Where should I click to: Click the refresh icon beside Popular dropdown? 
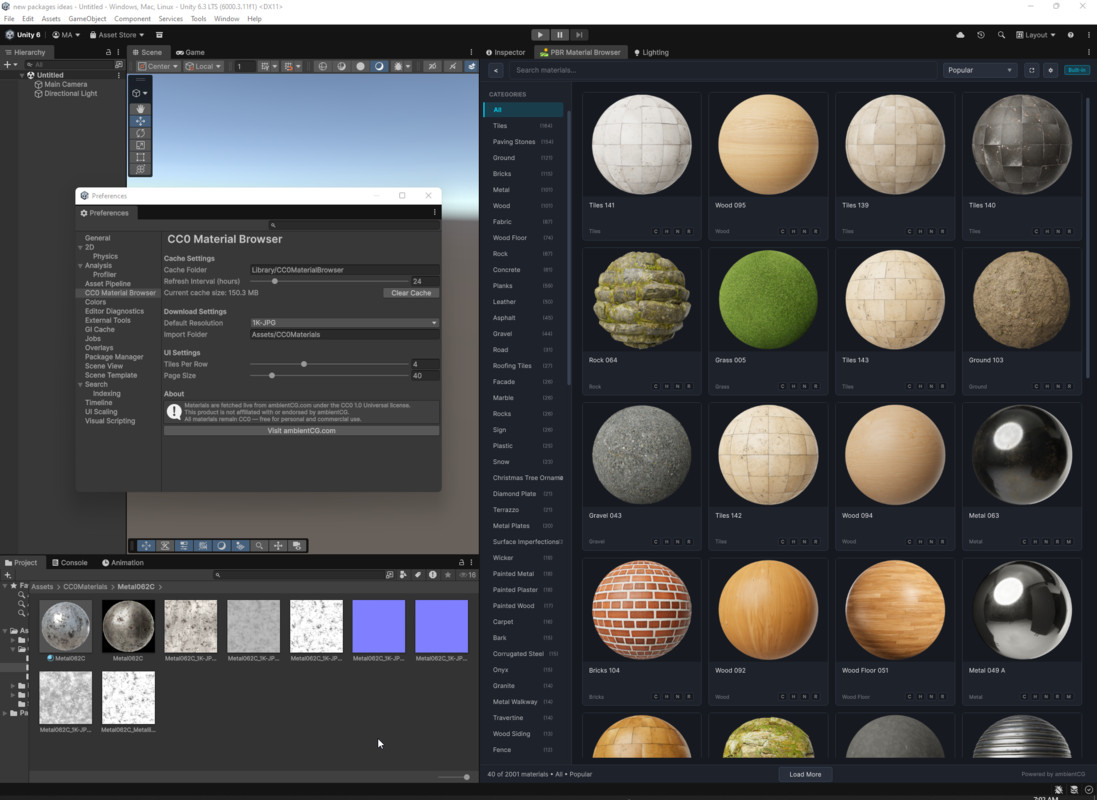(1031, 70)
